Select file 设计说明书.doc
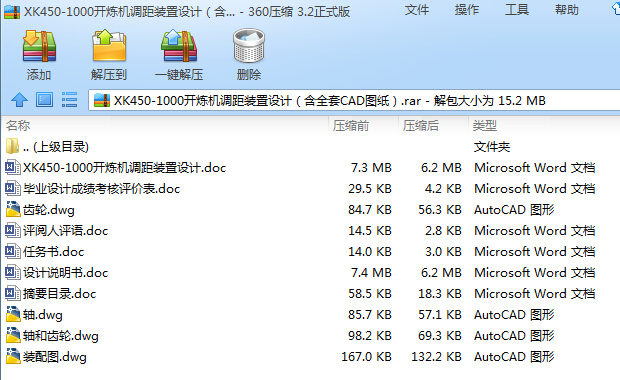Image resolution: width=620 pixels, height=380 pixels. [x=66, y=272]
